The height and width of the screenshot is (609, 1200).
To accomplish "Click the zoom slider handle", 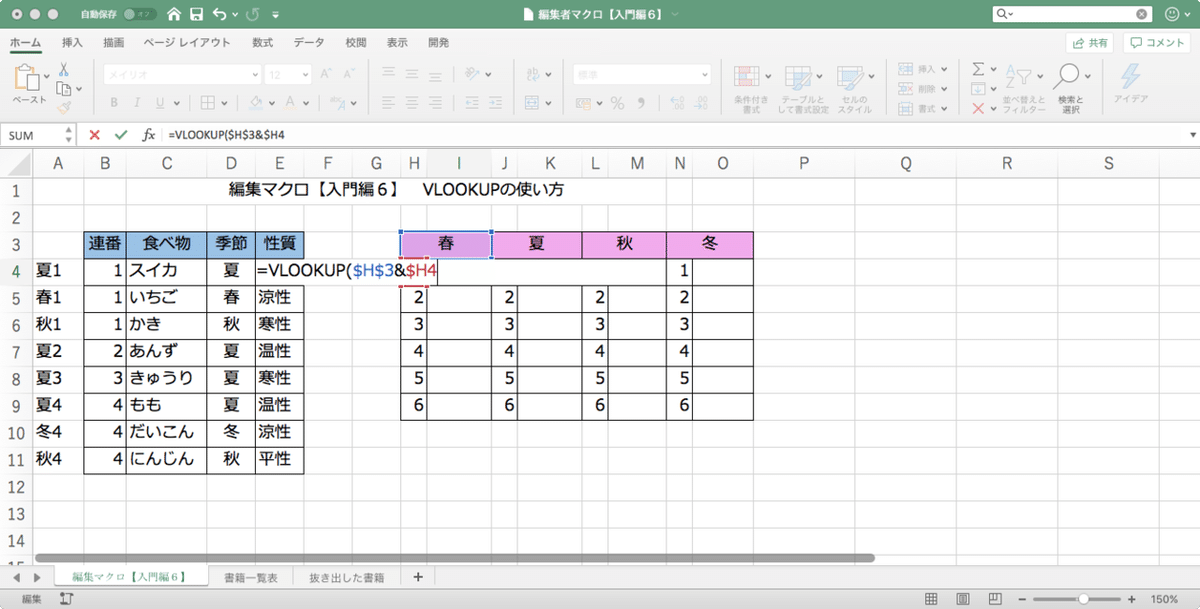I will [1084, 598].
